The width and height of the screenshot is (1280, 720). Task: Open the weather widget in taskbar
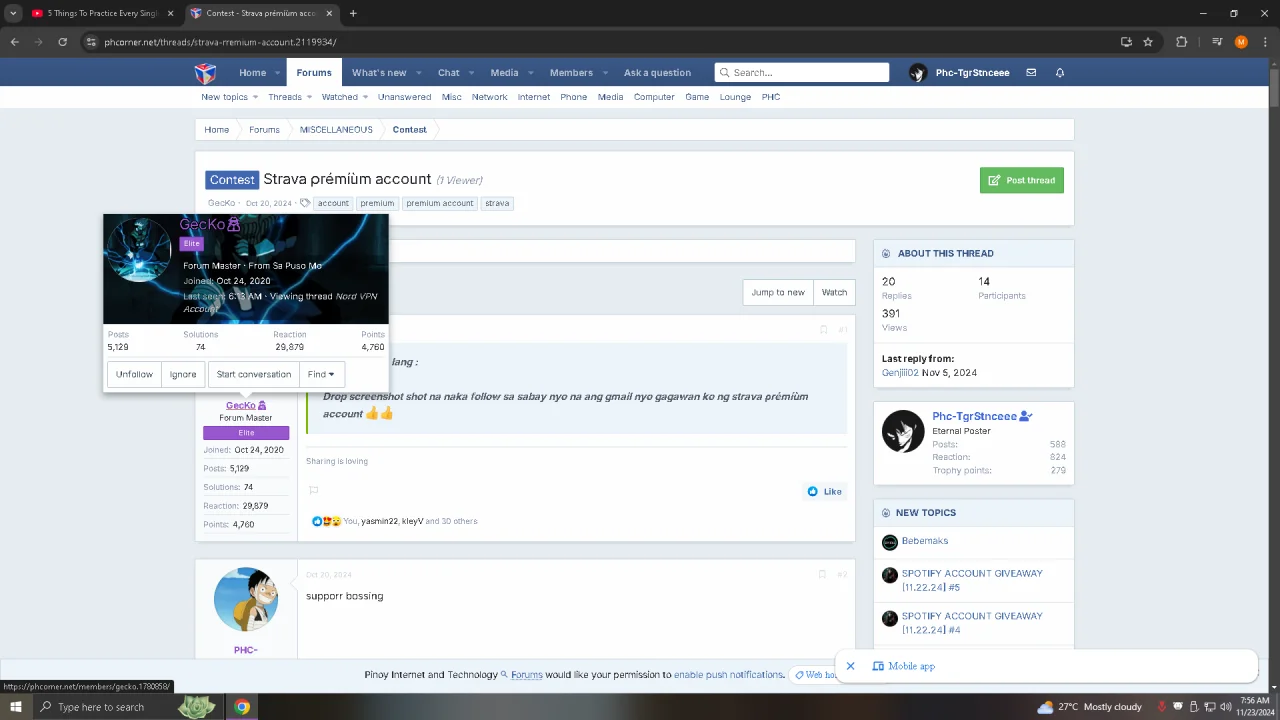[1089, 707]
